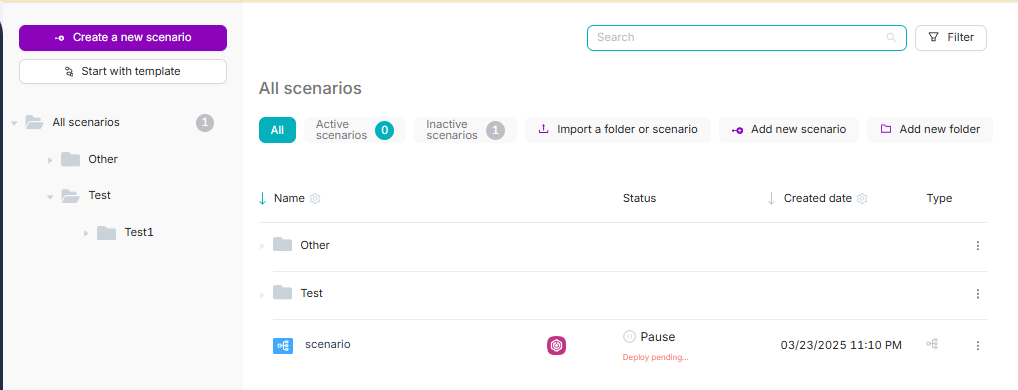Open the Filter button
The width and height of the screenshot is (1018, 390).
coord(951,38)
